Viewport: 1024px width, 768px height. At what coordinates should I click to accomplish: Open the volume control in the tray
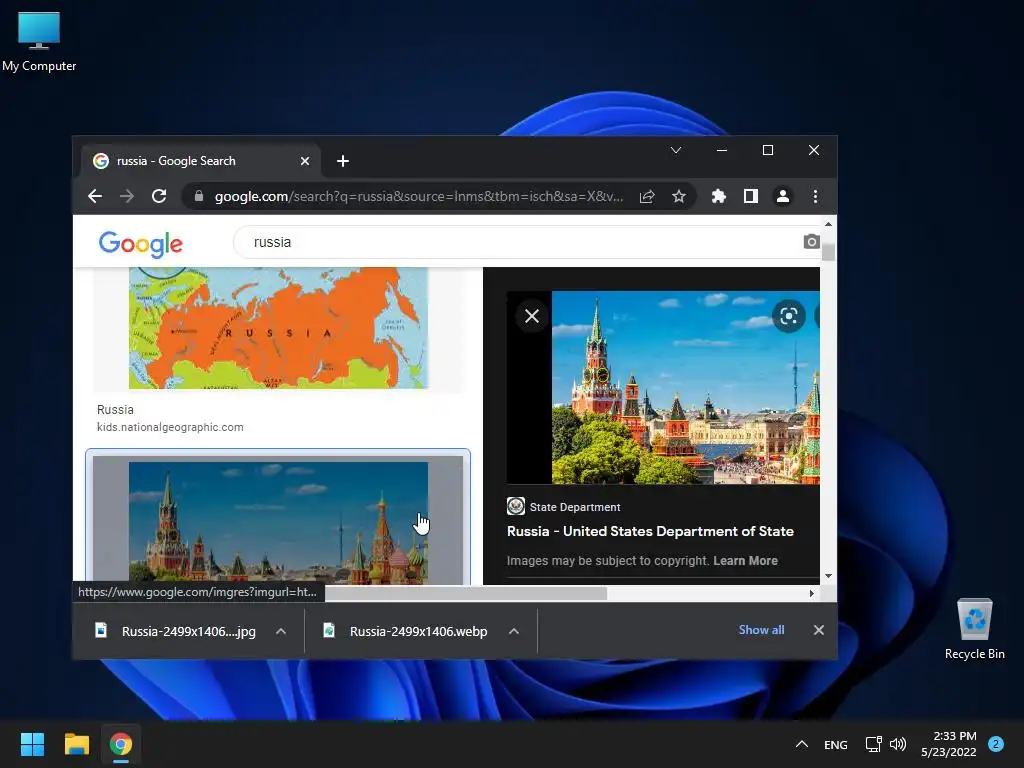(898, 744)
